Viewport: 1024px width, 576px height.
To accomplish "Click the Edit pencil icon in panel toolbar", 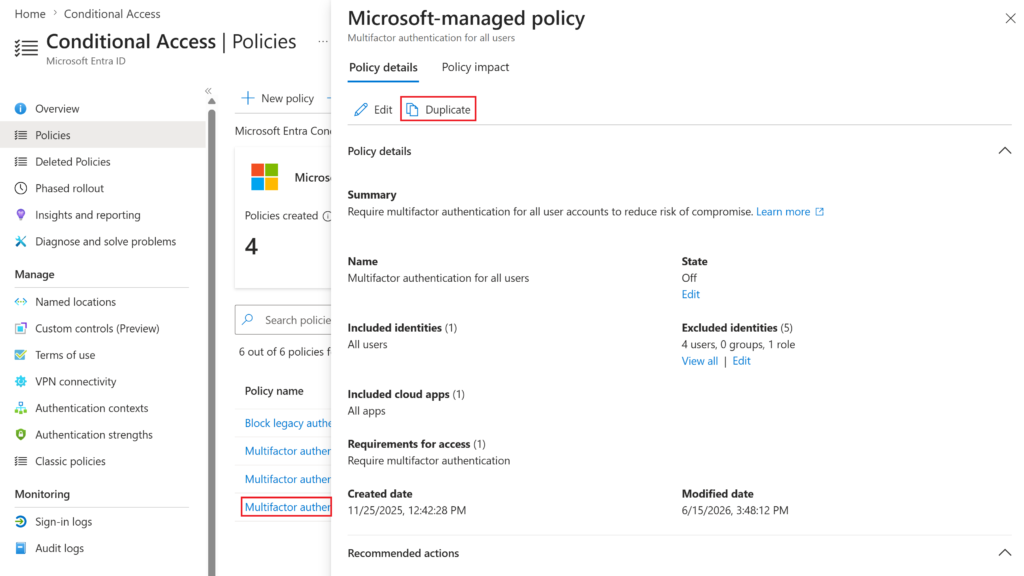I will click(x=361, y=109).
